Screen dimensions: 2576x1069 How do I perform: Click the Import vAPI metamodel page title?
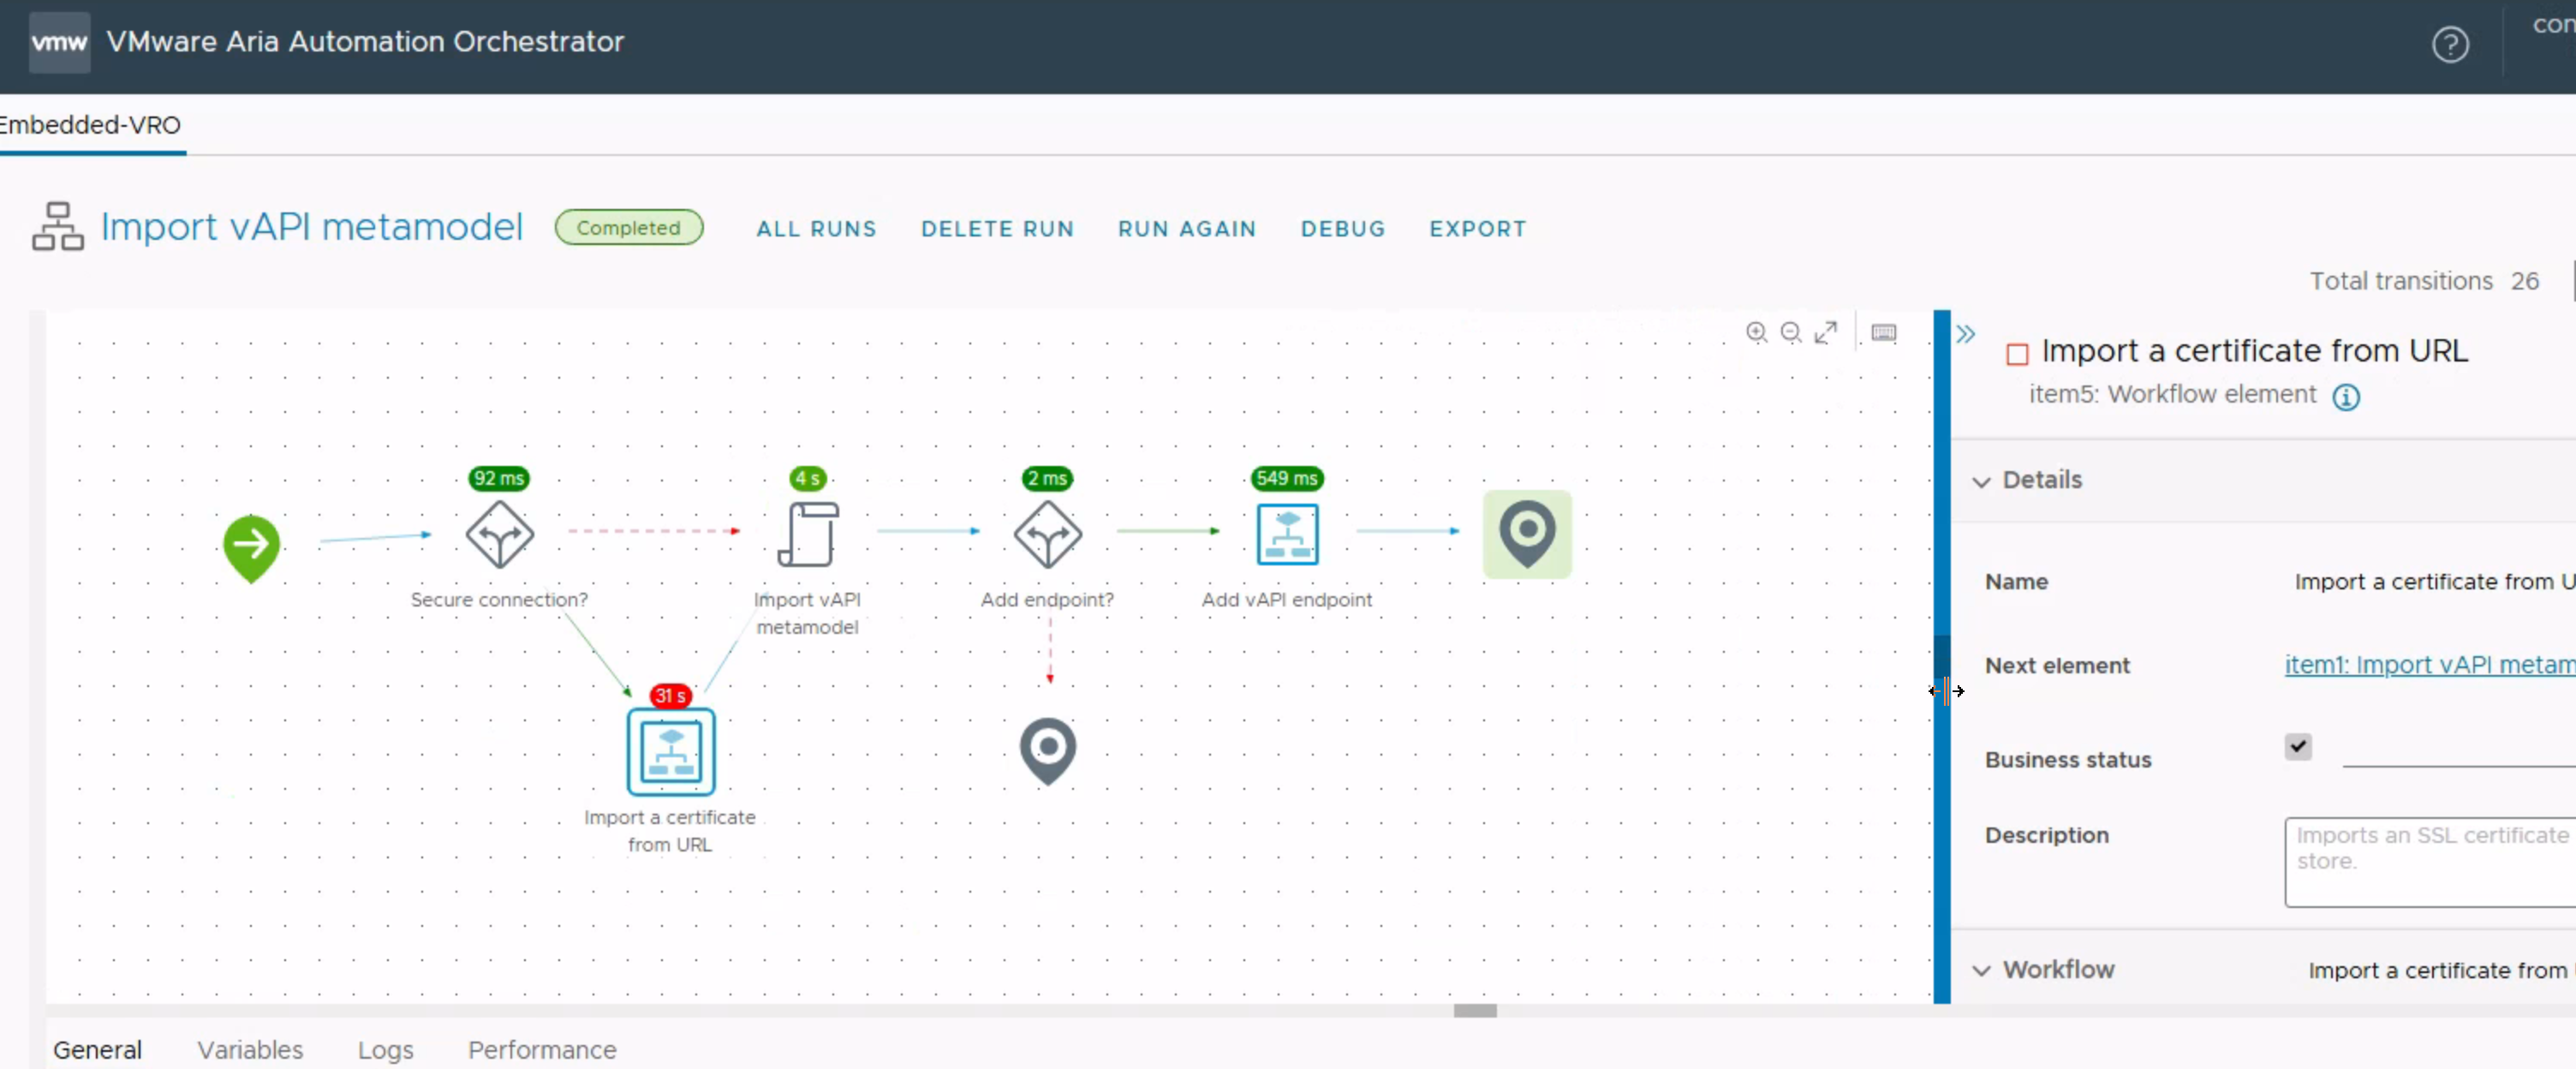pos(312,227)
